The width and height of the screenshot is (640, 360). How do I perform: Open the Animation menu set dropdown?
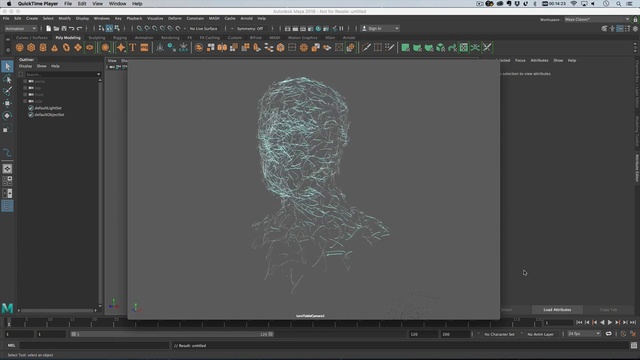[x=20, y=29]
